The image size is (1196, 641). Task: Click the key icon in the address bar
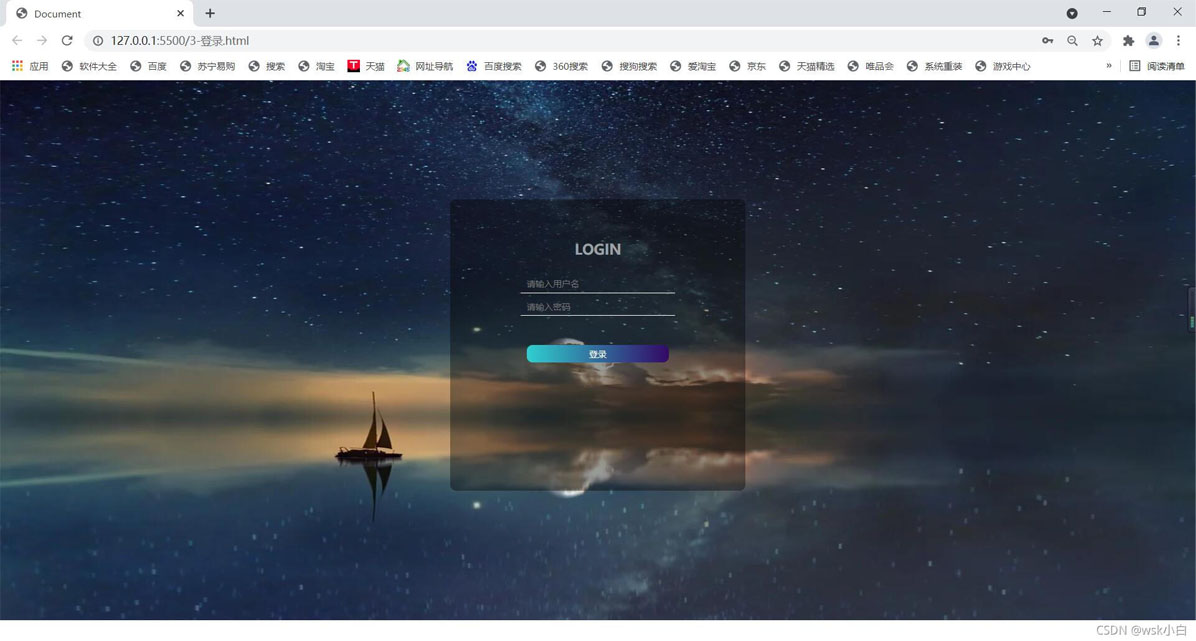tap(1047, 42)
